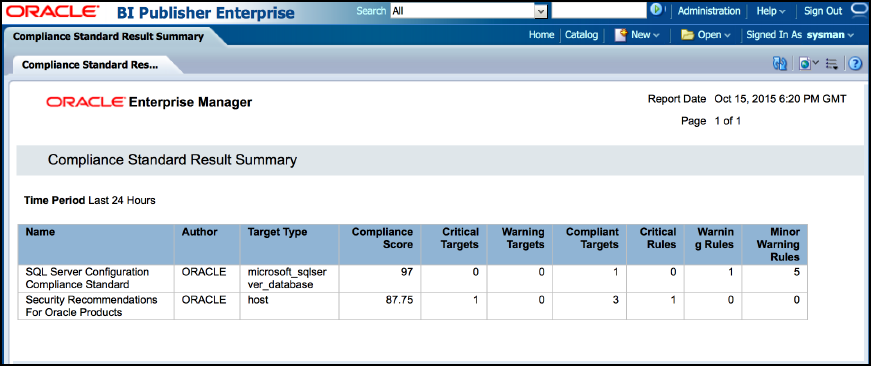Screen dimensions: 871x366
Task: Click the Target Type column header
Action: pos(289,244)
